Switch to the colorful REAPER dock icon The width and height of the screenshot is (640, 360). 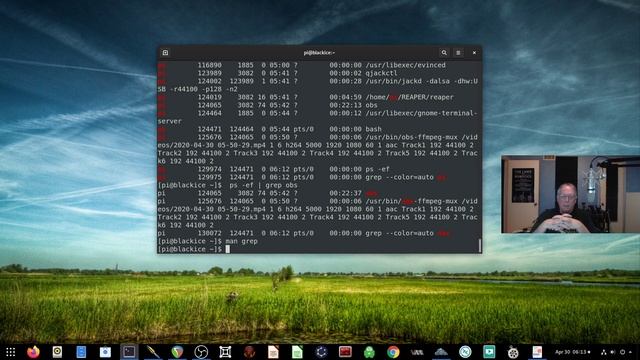pos(177,352)
